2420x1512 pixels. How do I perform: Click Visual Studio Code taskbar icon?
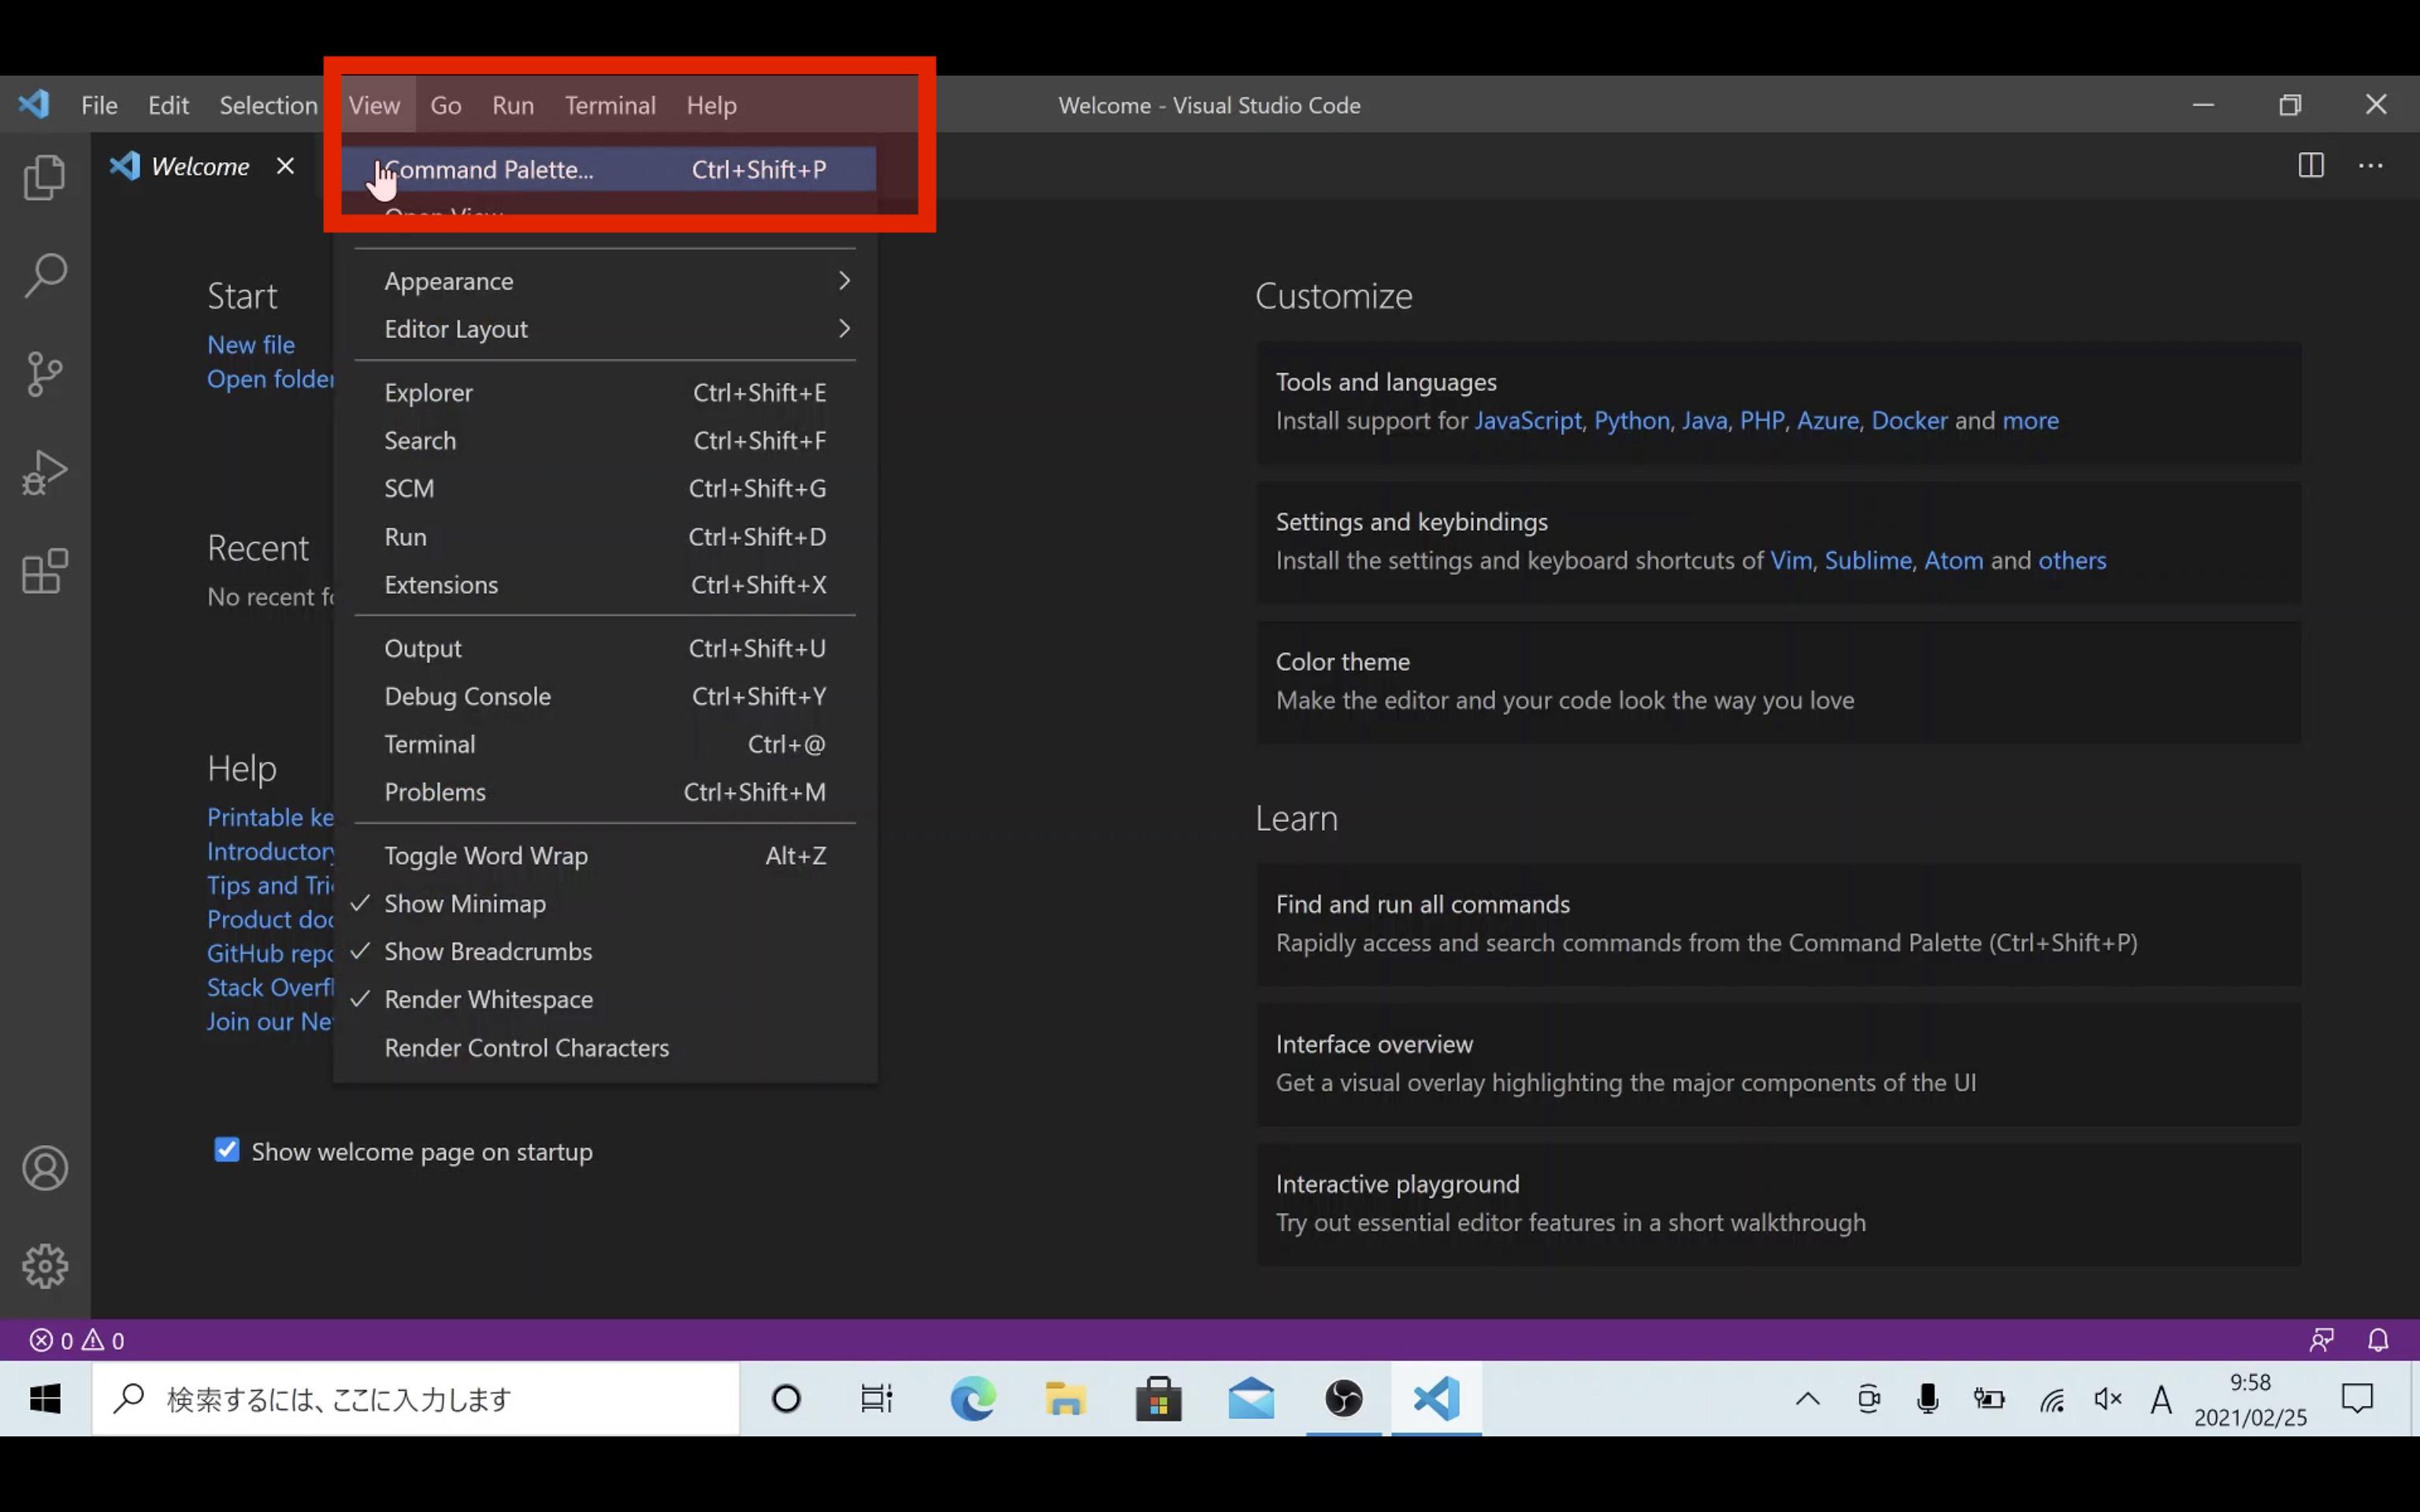click(x=1436, y=1398)
